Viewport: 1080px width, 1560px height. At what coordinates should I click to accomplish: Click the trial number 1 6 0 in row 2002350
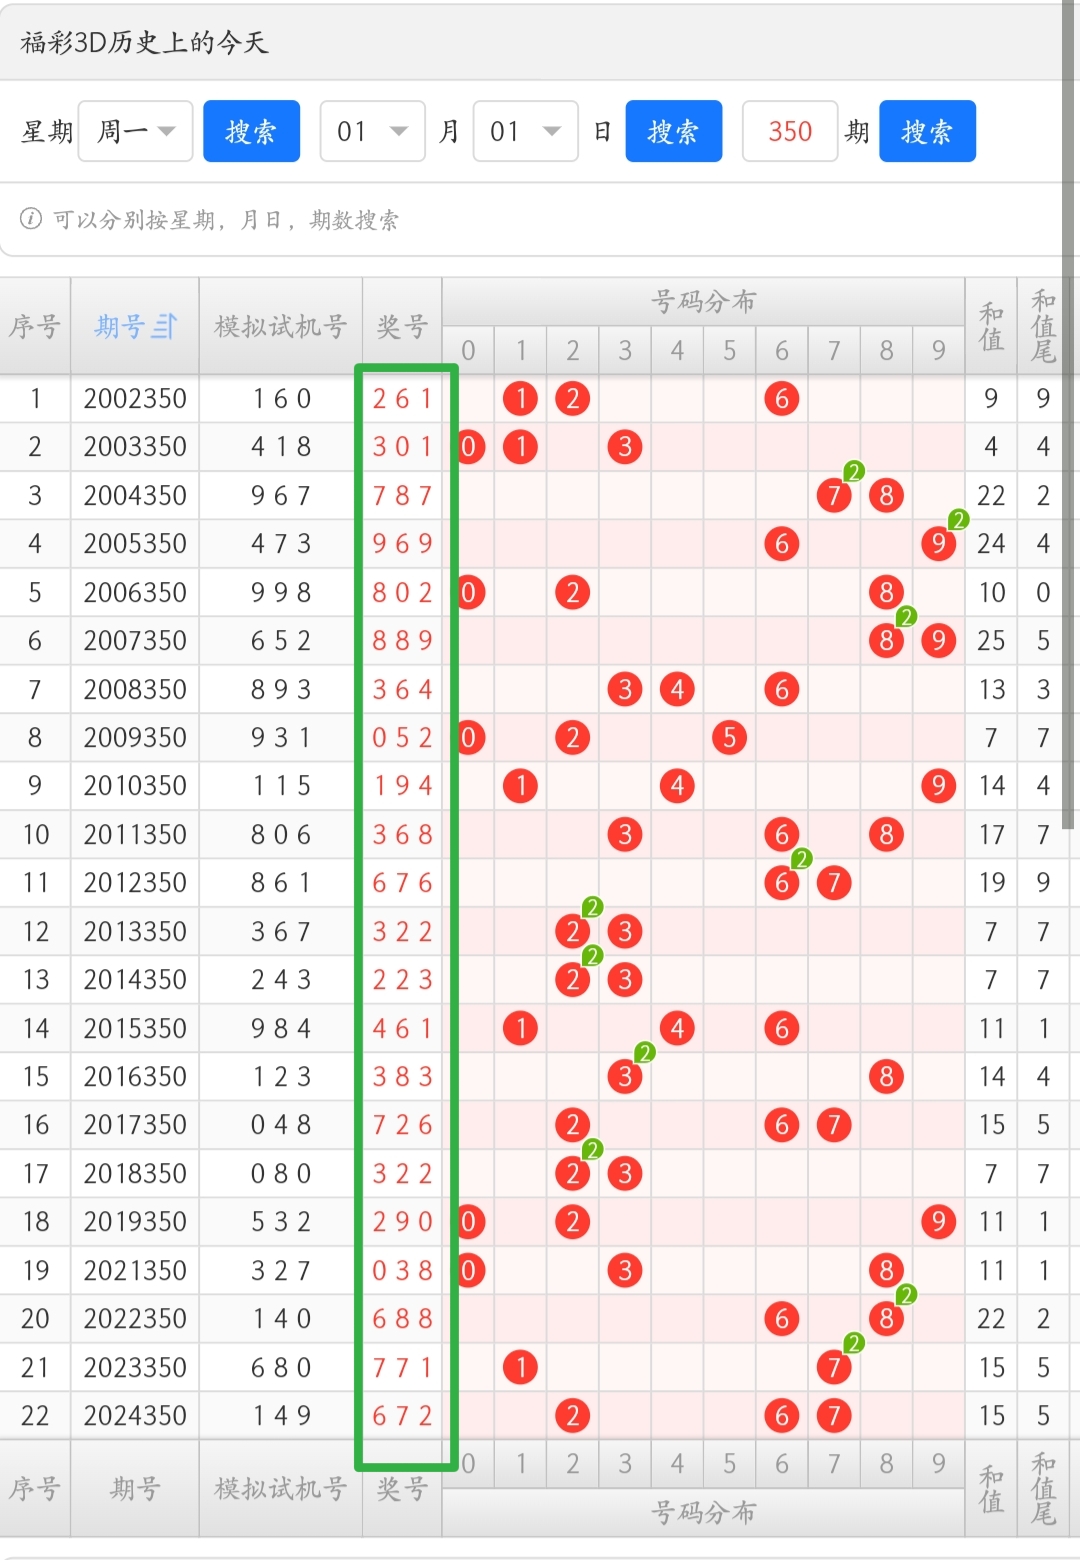pos(281,398)
